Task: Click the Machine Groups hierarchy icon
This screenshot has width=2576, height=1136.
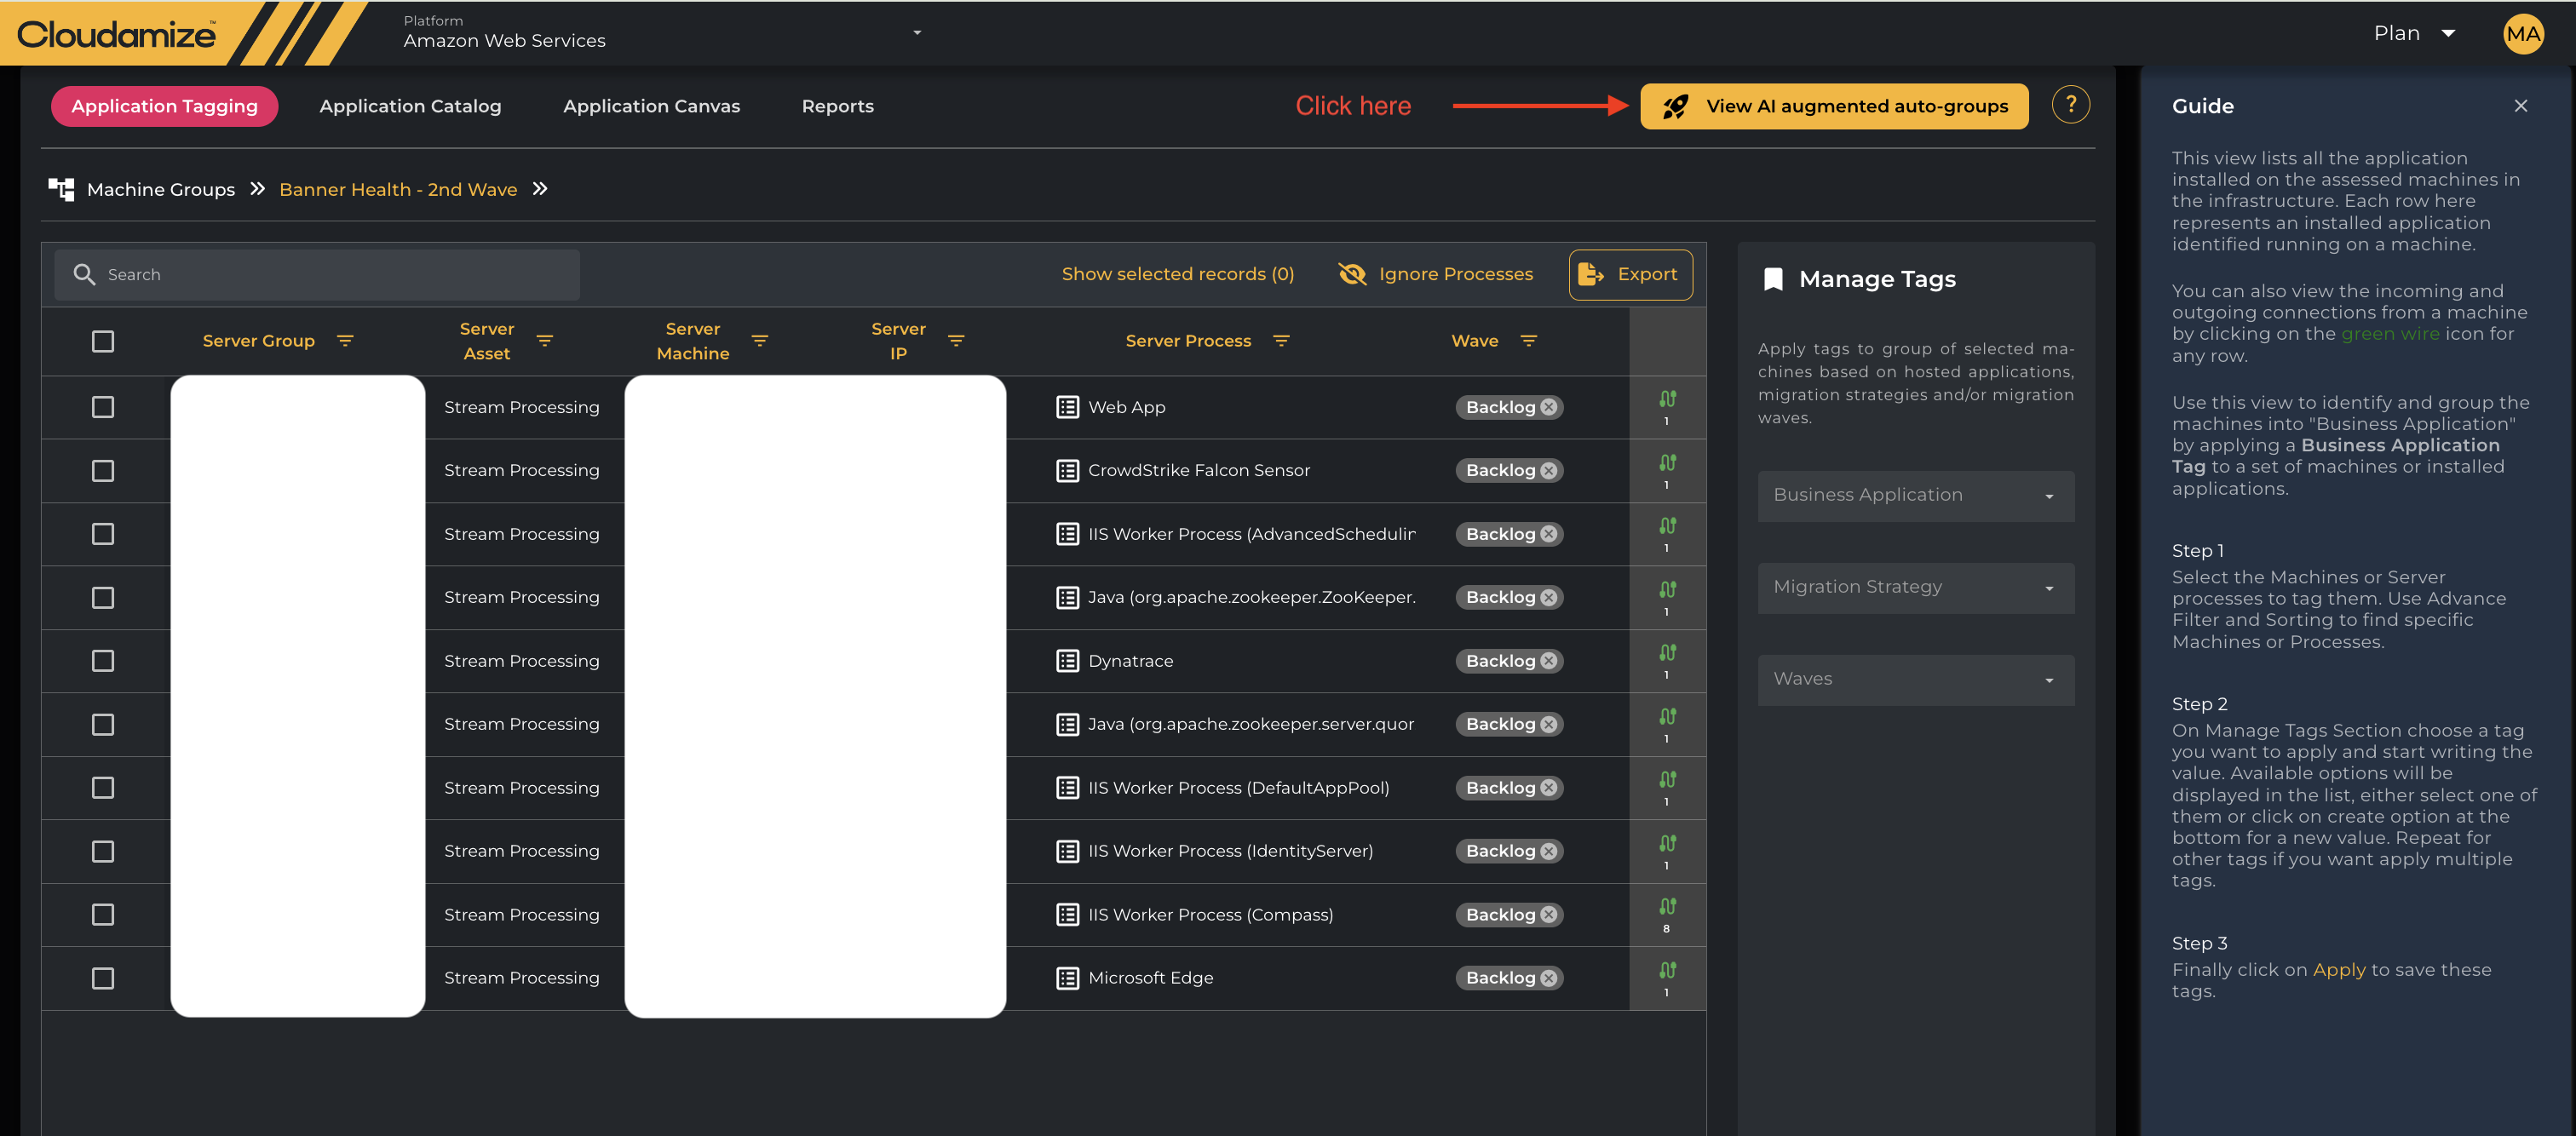Action: (x=62, y=189)
